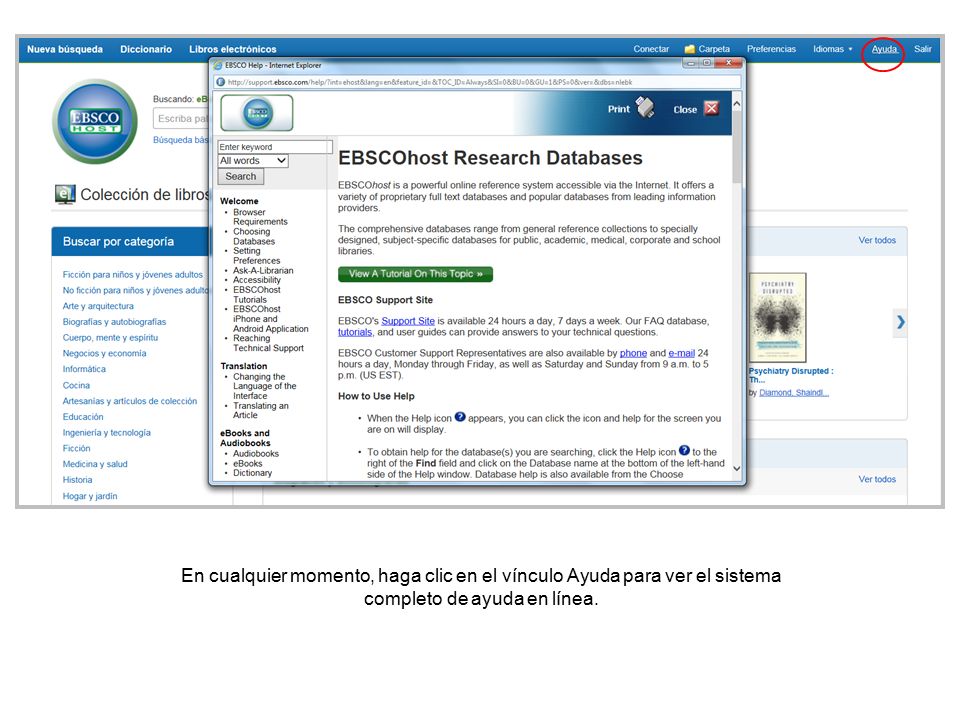The height and width of the screenshot is (720, 960).
Task: Open the Psychiatry Disrupted title link
Action: point(790,375)
